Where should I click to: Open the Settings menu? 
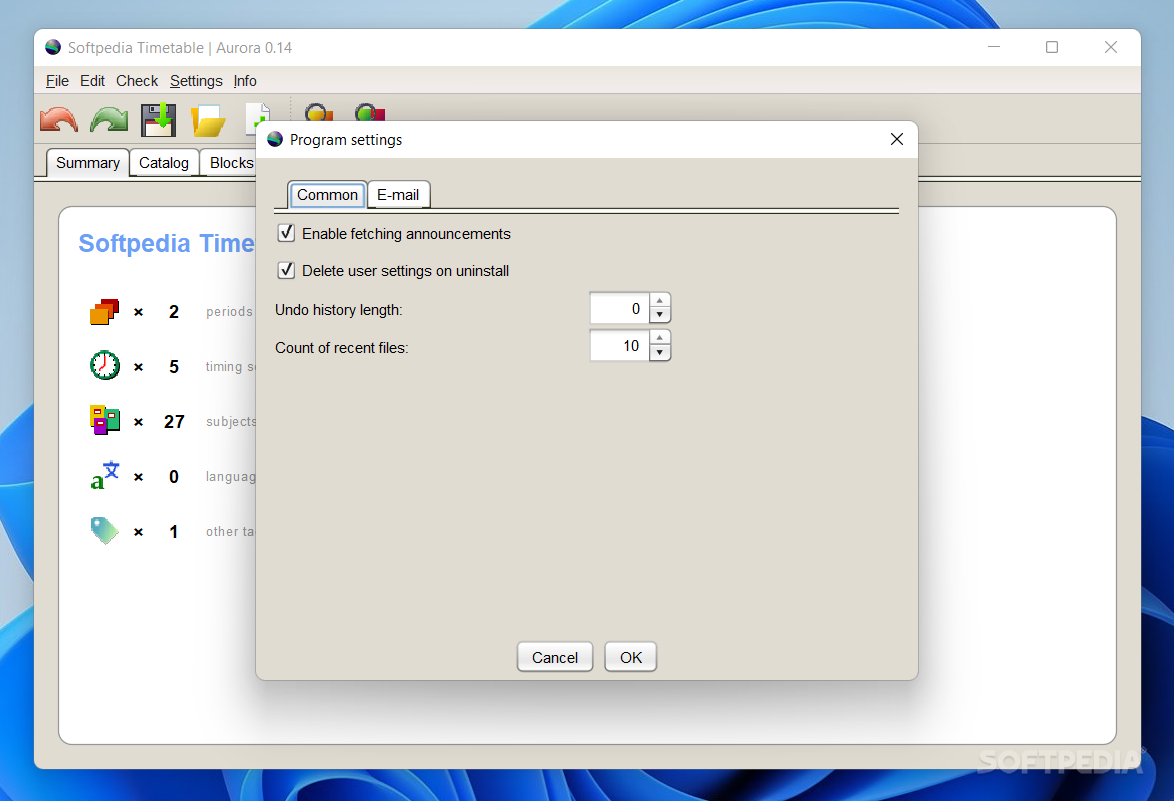coord(196,81)
